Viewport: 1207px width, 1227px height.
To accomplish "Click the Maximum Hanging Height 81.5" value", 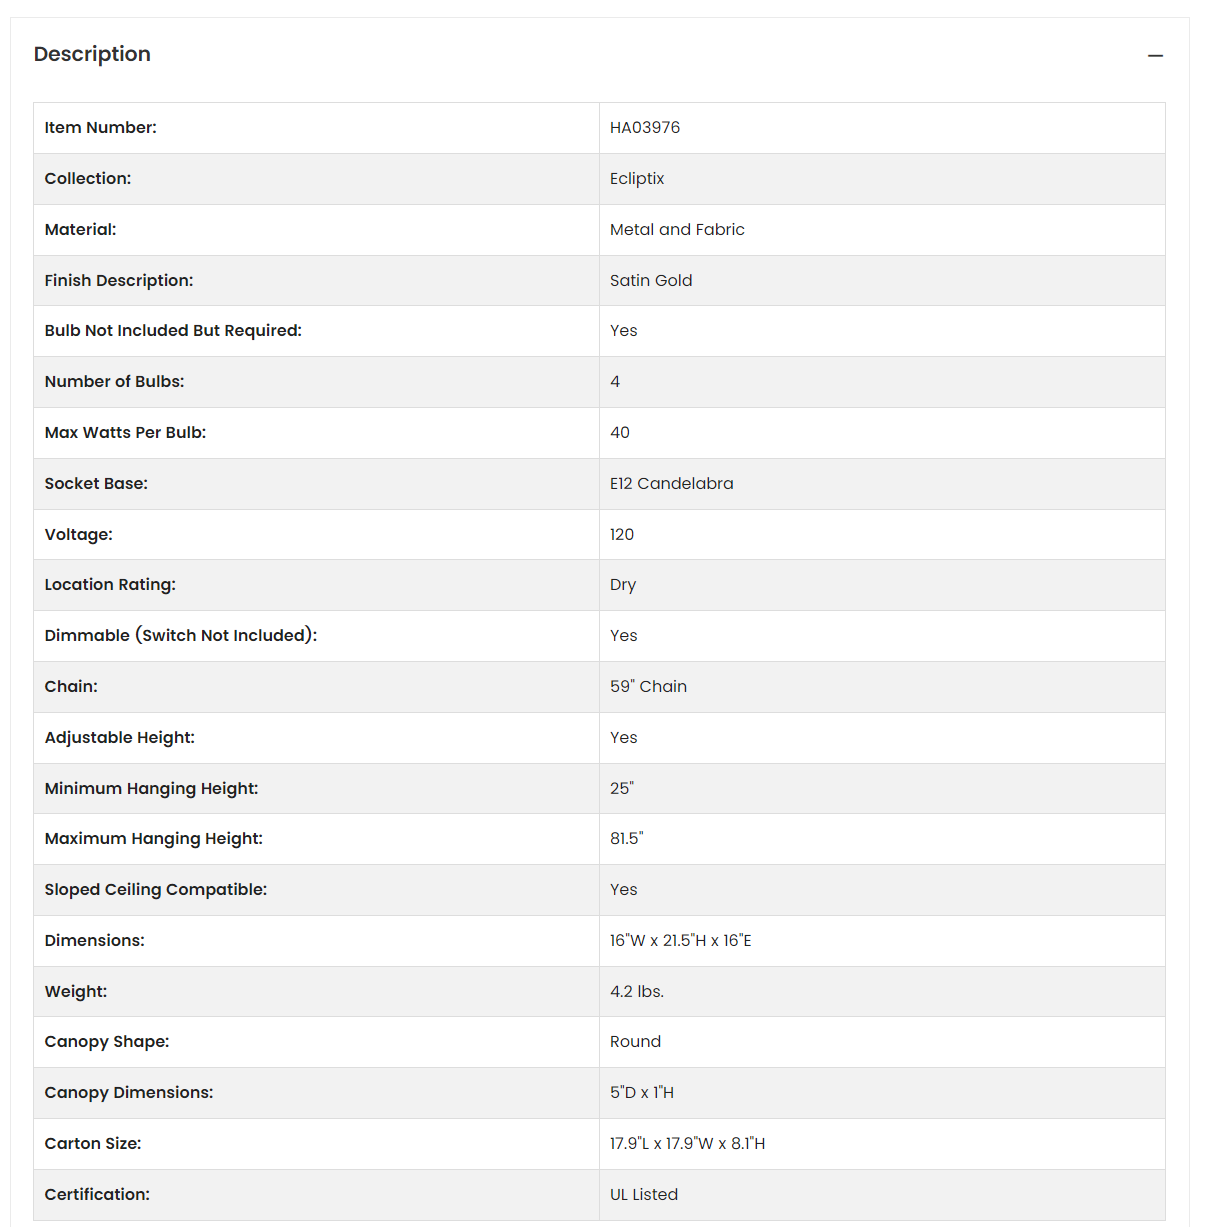I will [627, 839].
